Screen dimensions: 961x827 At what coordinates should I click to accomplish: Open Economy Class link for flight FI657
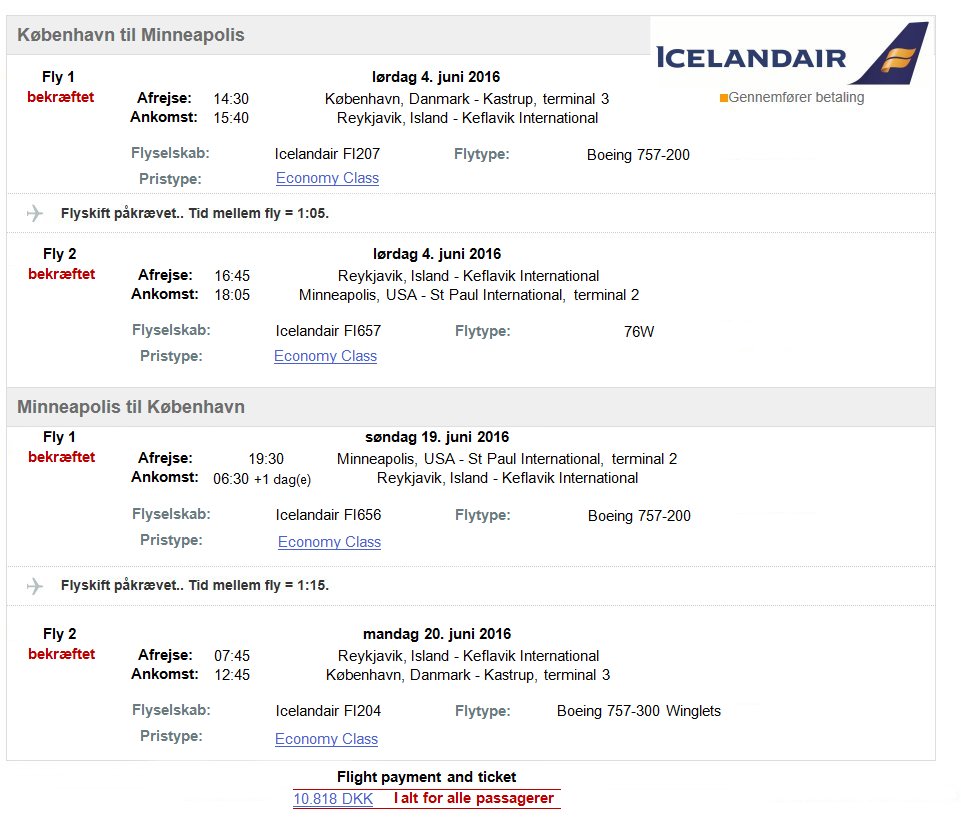coord(325,356)
